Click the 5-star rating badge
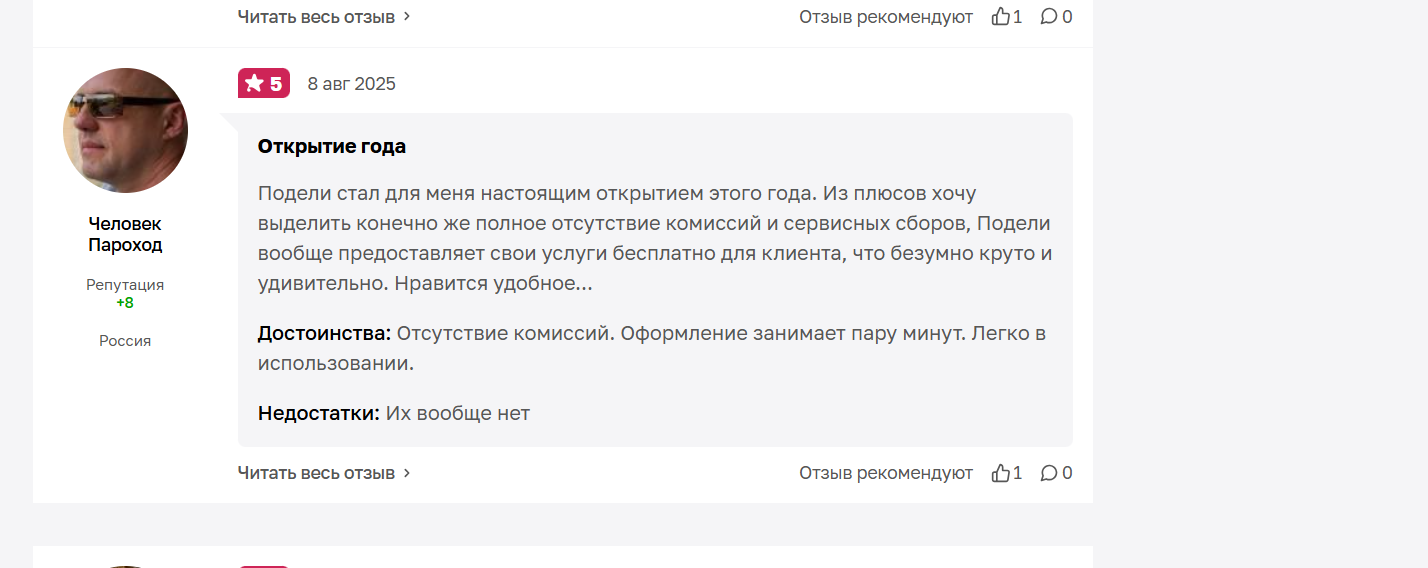 point(264,83)
